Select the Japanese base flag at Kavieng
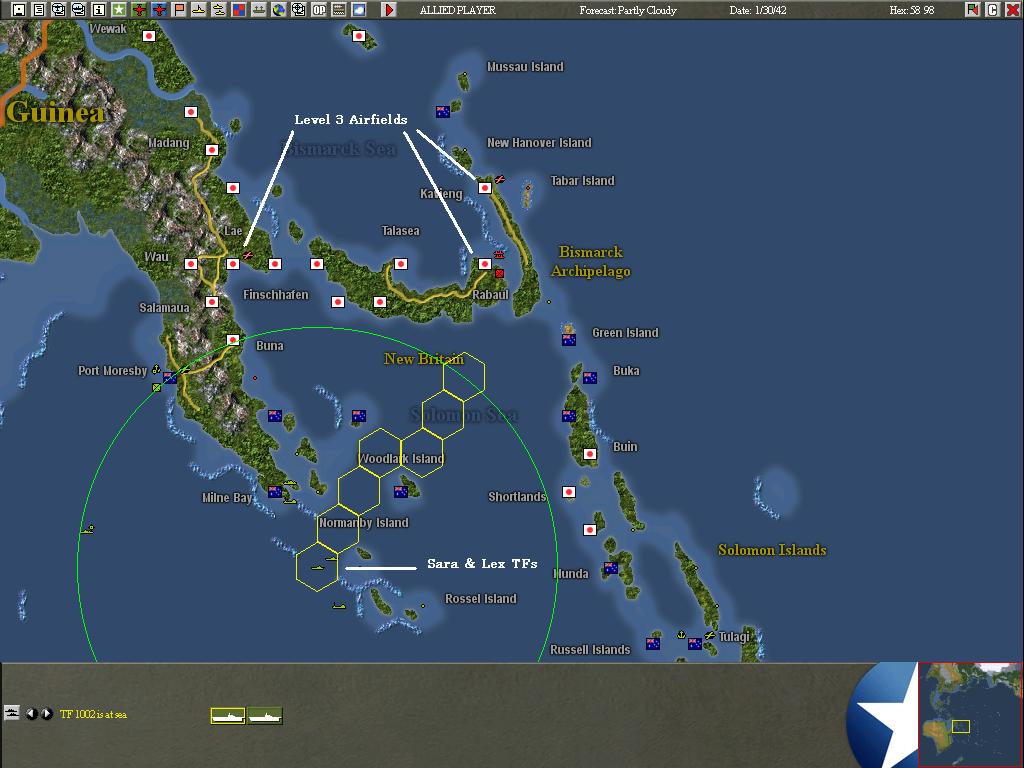Screen dimensions: 1024x768 [485, 188]
